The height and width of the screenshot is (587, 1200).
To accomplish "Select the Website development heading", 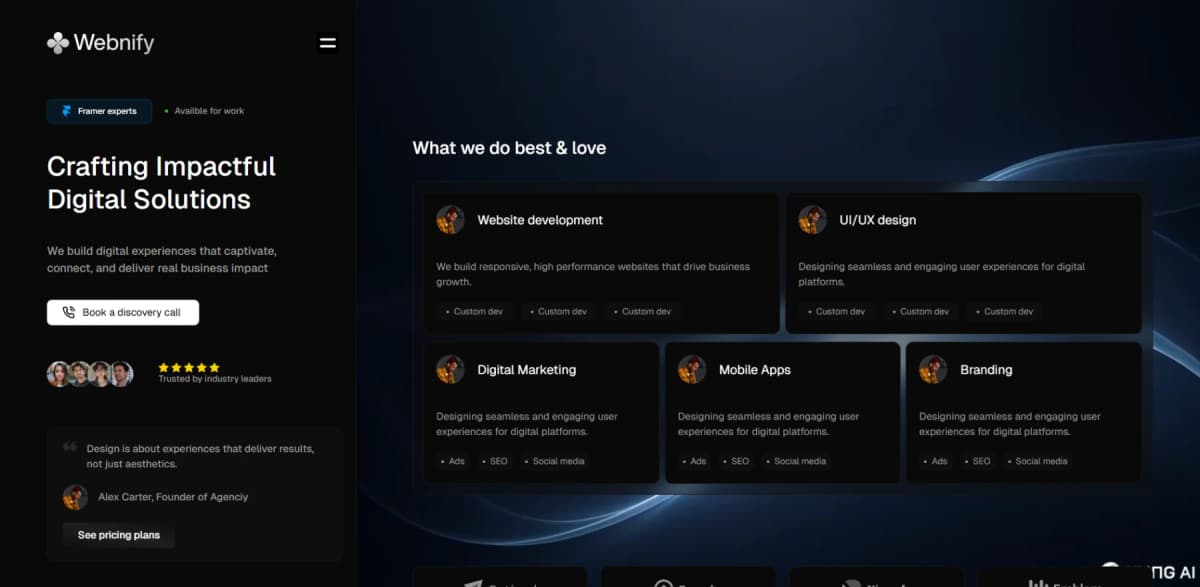I will click(x=540, y=220).
